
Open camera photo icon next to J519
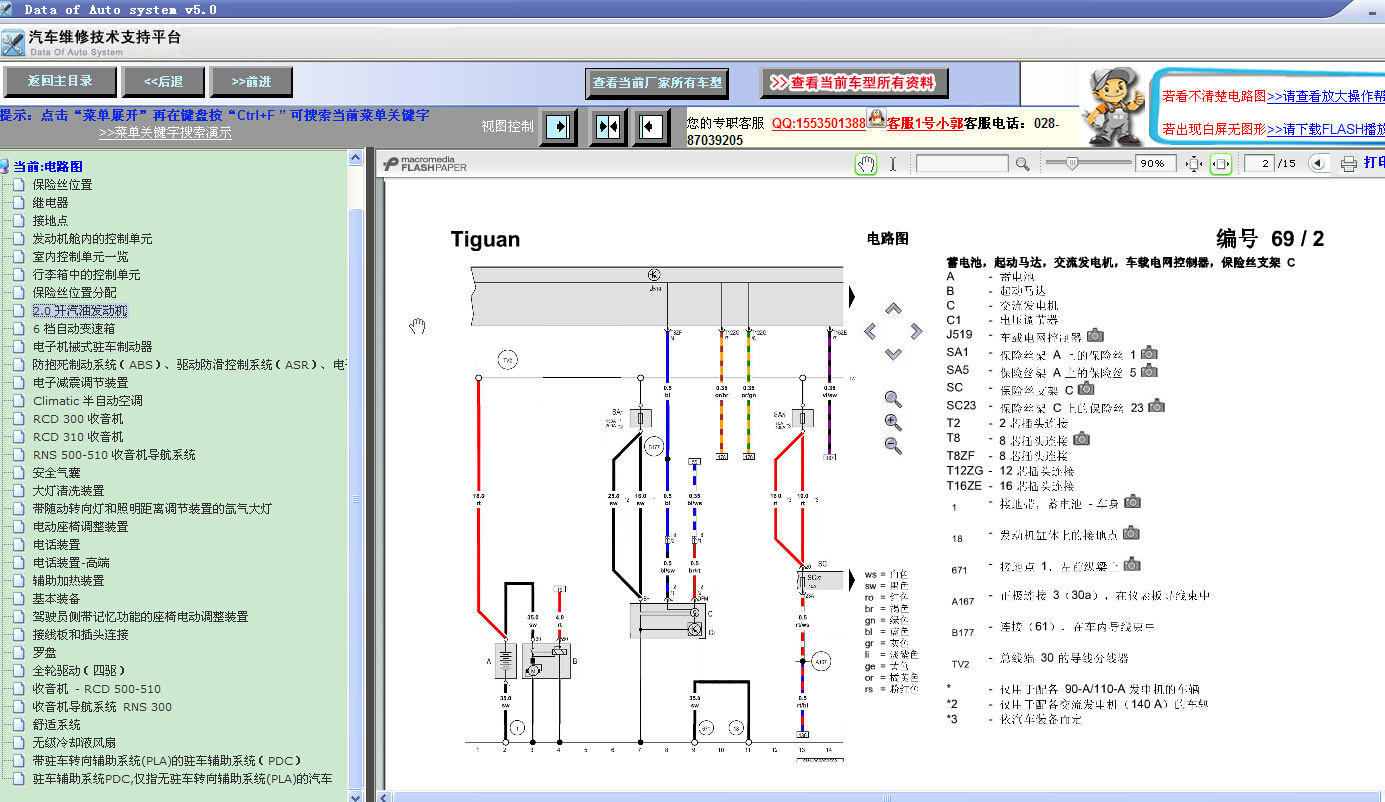[x=1096, y=335]
